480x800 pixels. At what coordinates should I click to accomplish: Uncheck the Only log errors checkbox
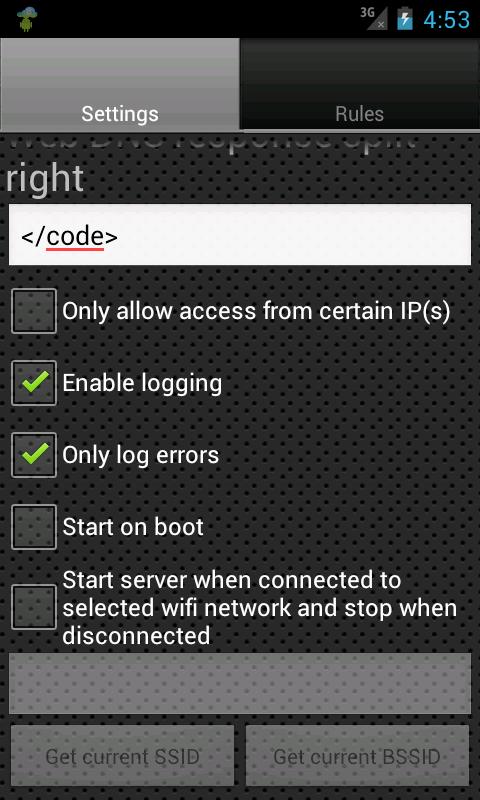(34, 455)
